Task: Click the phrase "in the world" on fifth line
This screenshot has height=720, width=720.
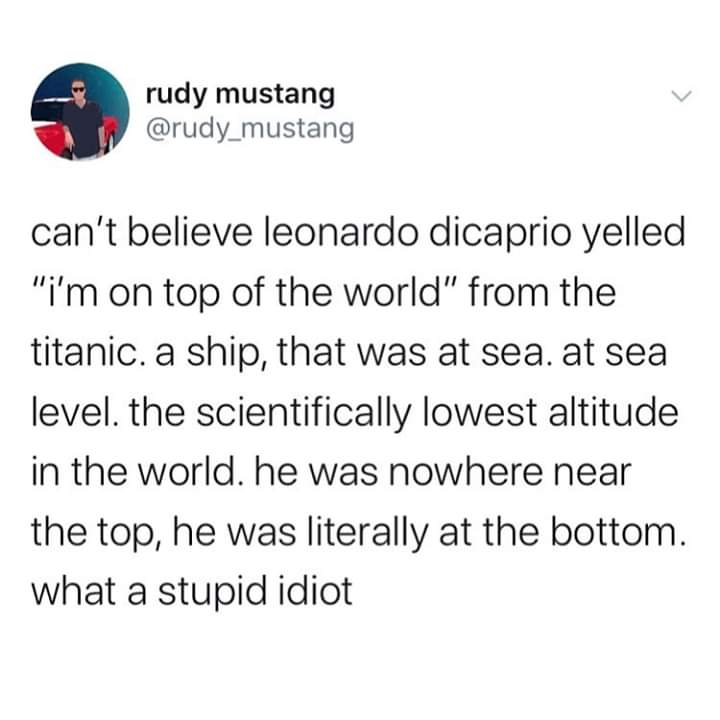Action: pos(127,471)
